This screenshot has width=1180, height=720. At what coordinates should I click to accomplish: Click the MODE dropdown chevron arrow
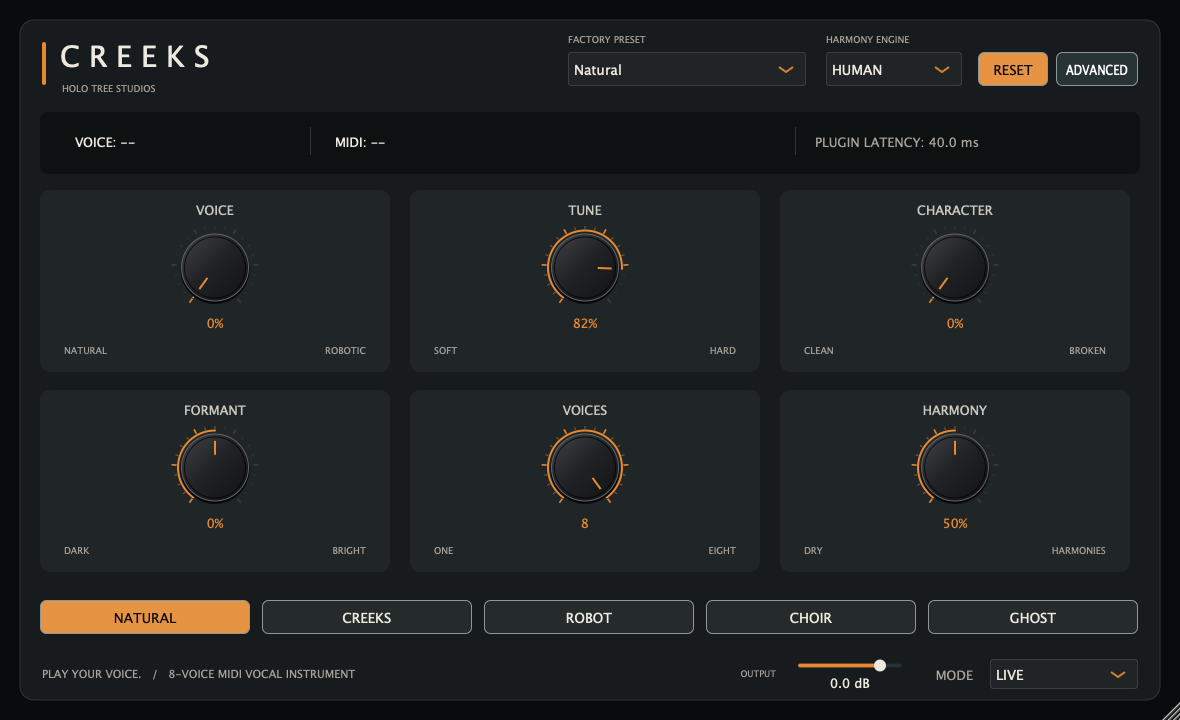[x=1118, y=675]
